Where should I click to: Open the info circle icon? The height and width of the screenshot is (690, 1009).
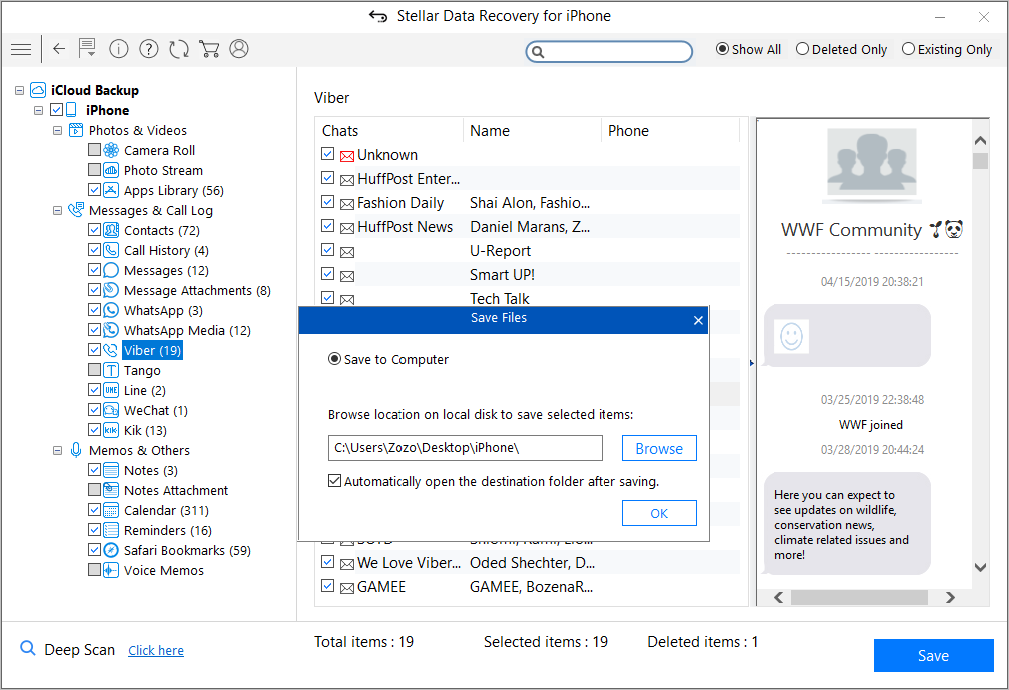119,49
